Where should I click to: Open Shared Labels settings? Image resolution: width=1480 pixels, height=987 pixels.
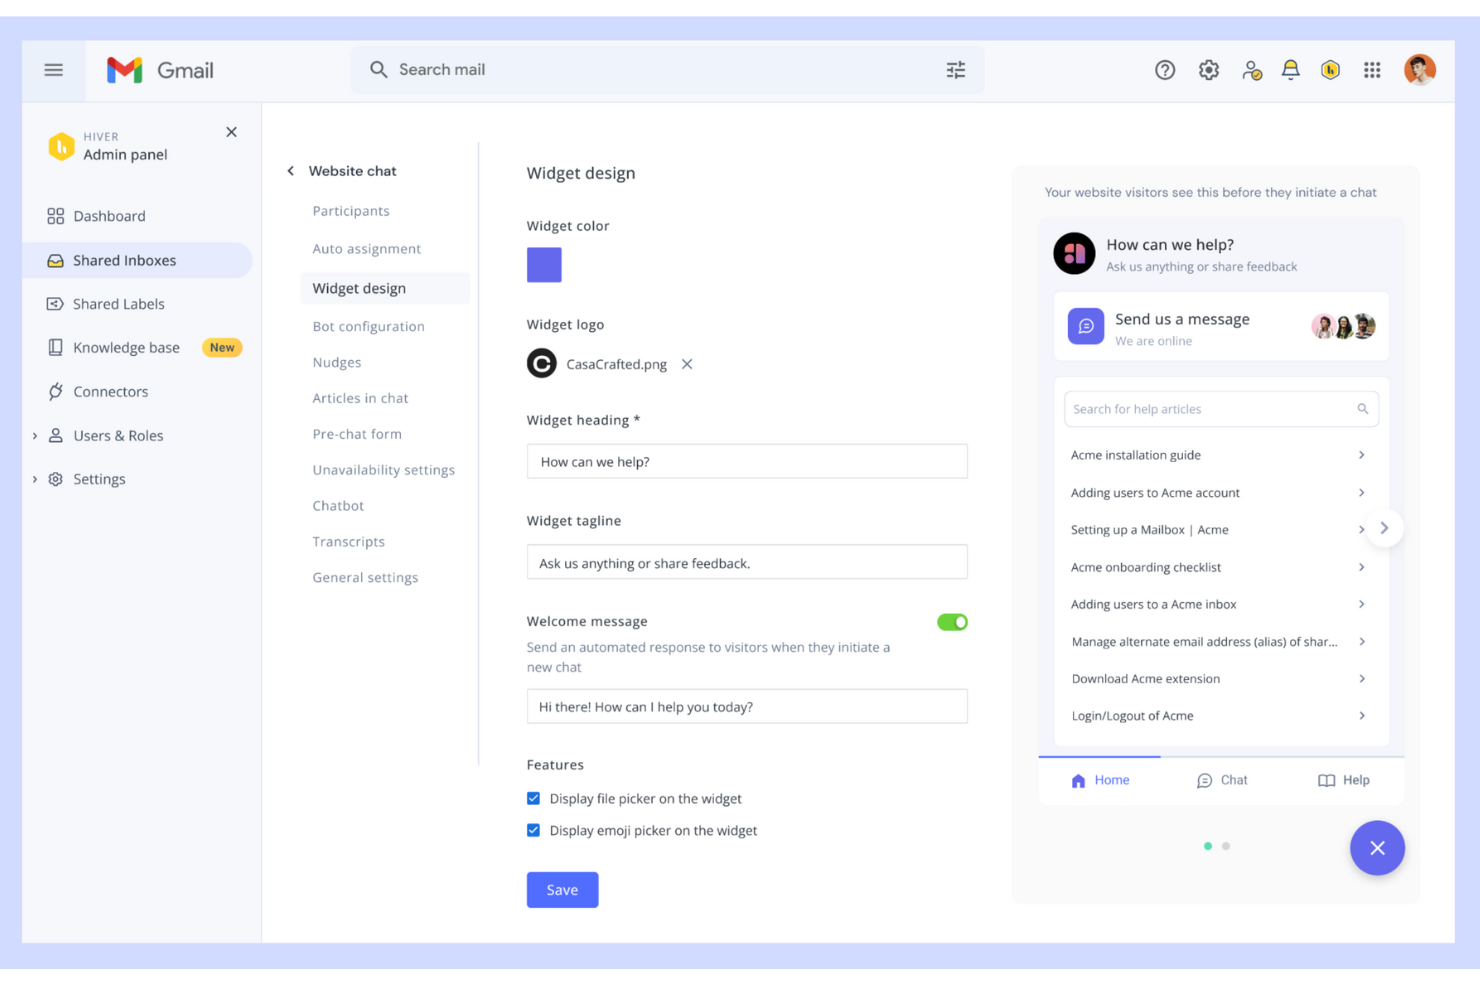118,303
